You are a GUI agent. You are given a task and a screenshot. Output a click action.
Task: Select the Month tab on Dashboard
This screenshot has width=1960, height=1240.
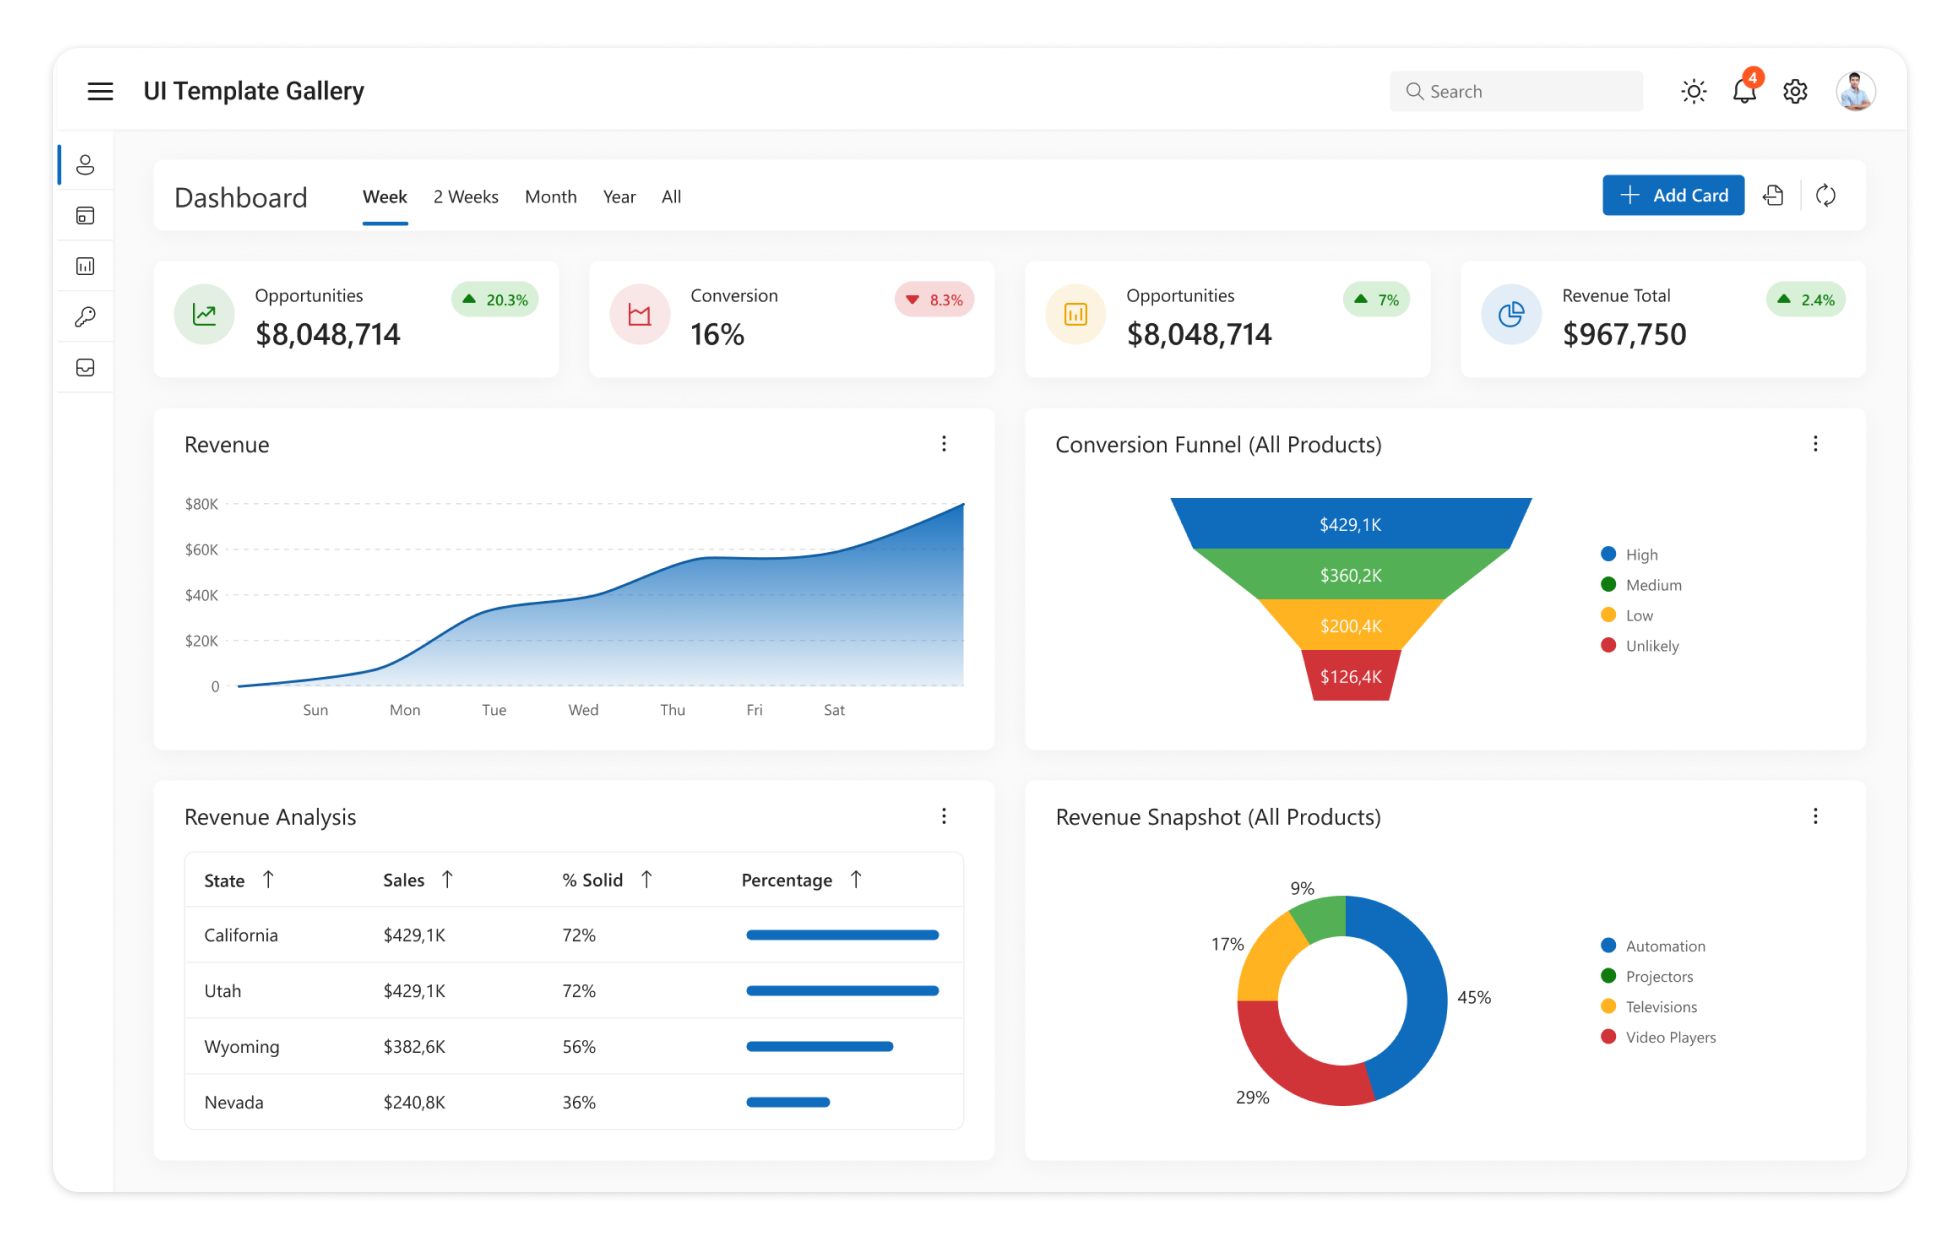(550, 196)
